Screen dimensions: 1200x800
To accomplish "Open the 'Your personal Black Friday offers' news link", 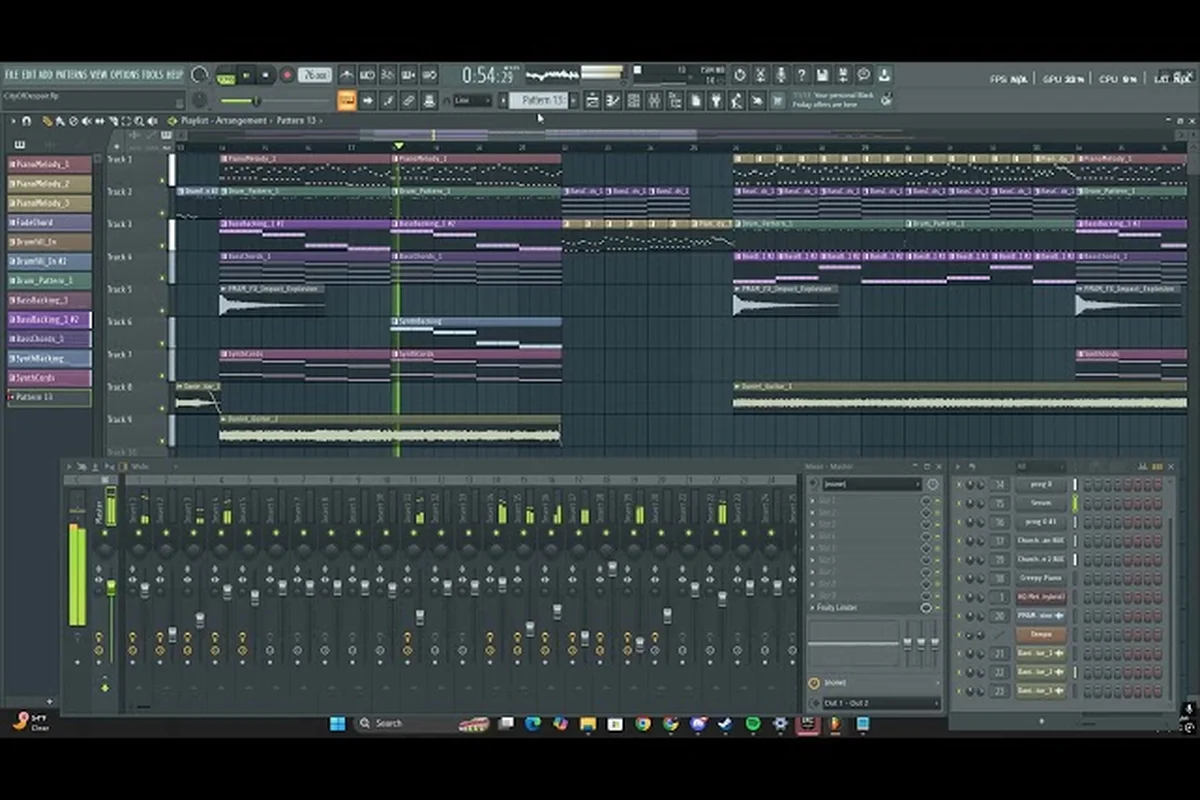I will click(x=834, y=100).
